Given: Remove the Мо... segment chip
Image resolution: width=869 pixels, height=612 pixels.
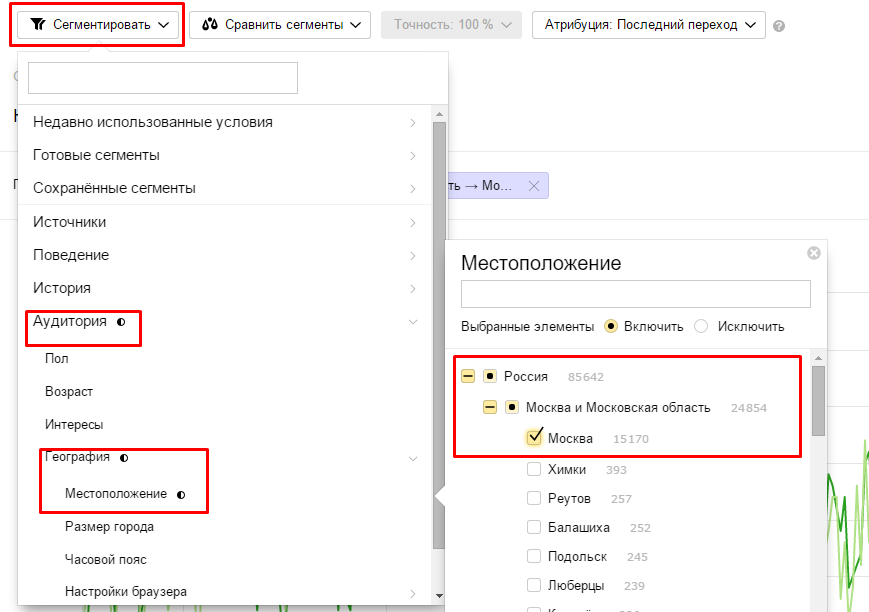Looking at the screenshot, I should point(534,186).
